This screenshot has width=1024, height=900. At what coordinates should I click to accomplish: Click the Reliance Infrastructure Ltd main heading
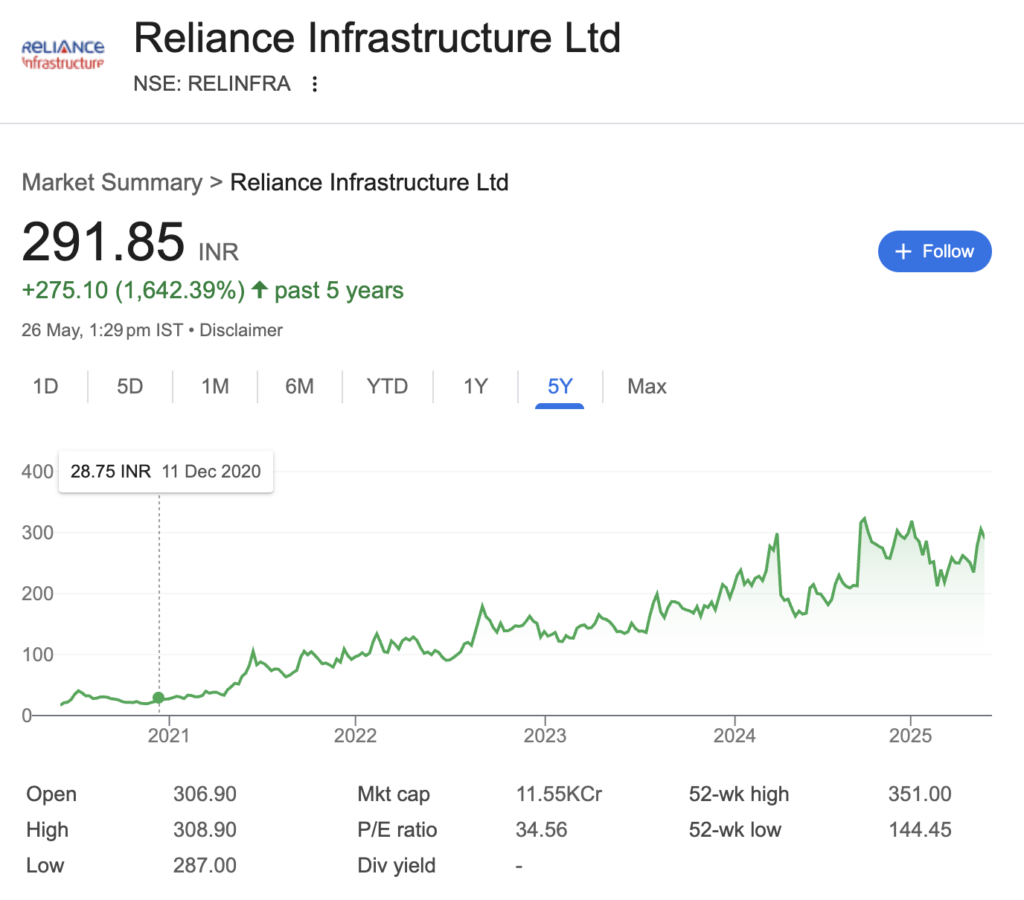pyautogui.click(x=377, y=38)
